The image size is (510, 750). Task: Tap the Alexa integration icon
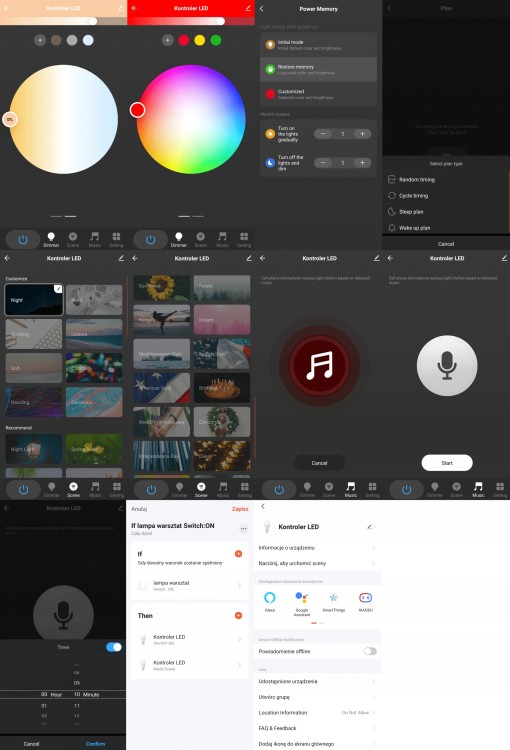(270, 597)
